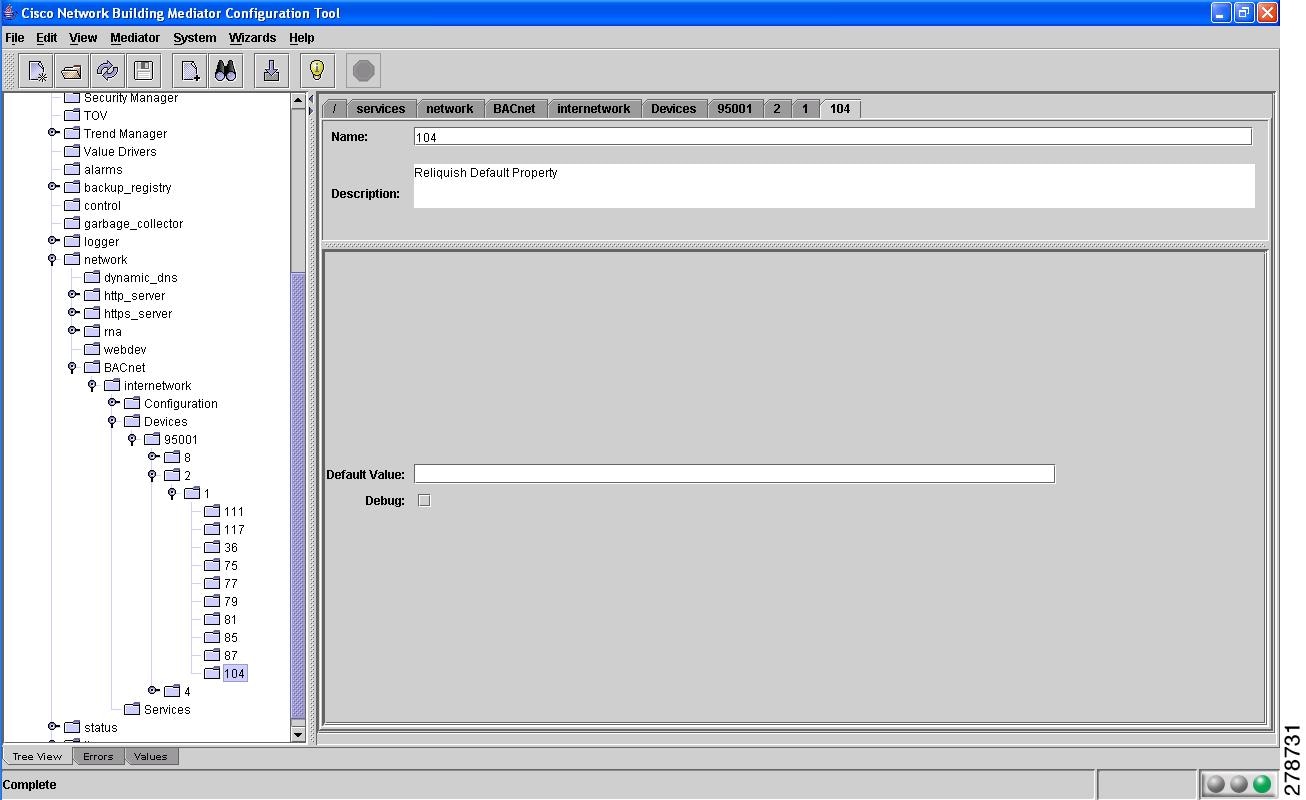
Task: Click the folder icon beside garbage_collector
Action: tap(72, 223)
